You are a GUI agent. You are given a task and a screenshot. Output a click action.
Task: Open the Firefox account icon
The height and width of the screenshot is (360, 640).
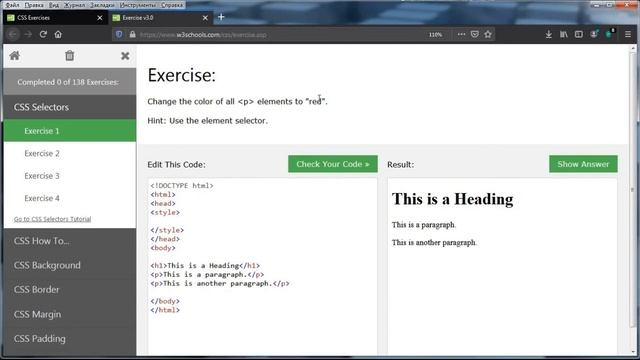pos(594,34)
